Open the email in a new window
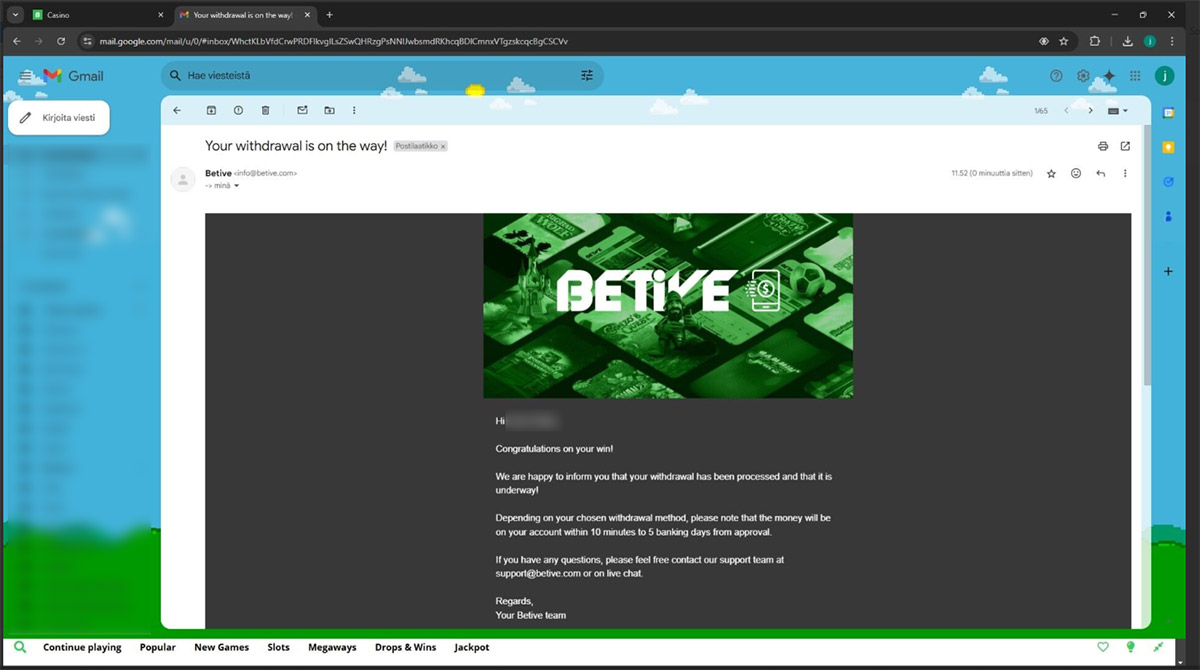Image resolution: width=1200 pixels, height=670 pixels. coord(1125,146)
